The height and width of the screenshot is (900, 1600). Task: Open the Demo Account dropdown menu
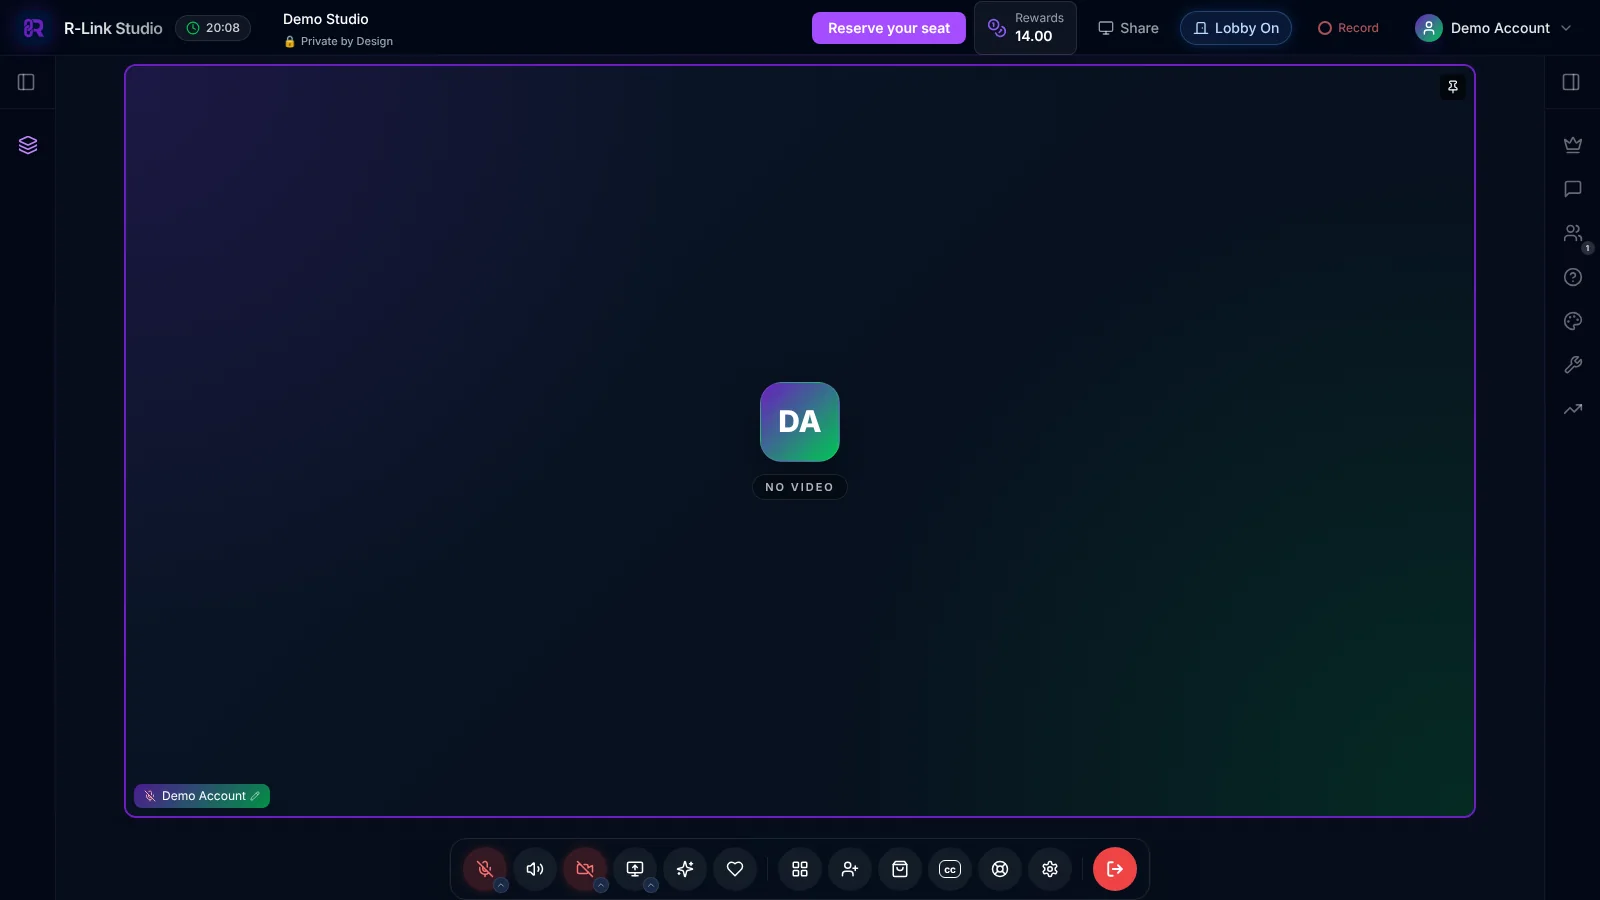tap(1494, 28)
